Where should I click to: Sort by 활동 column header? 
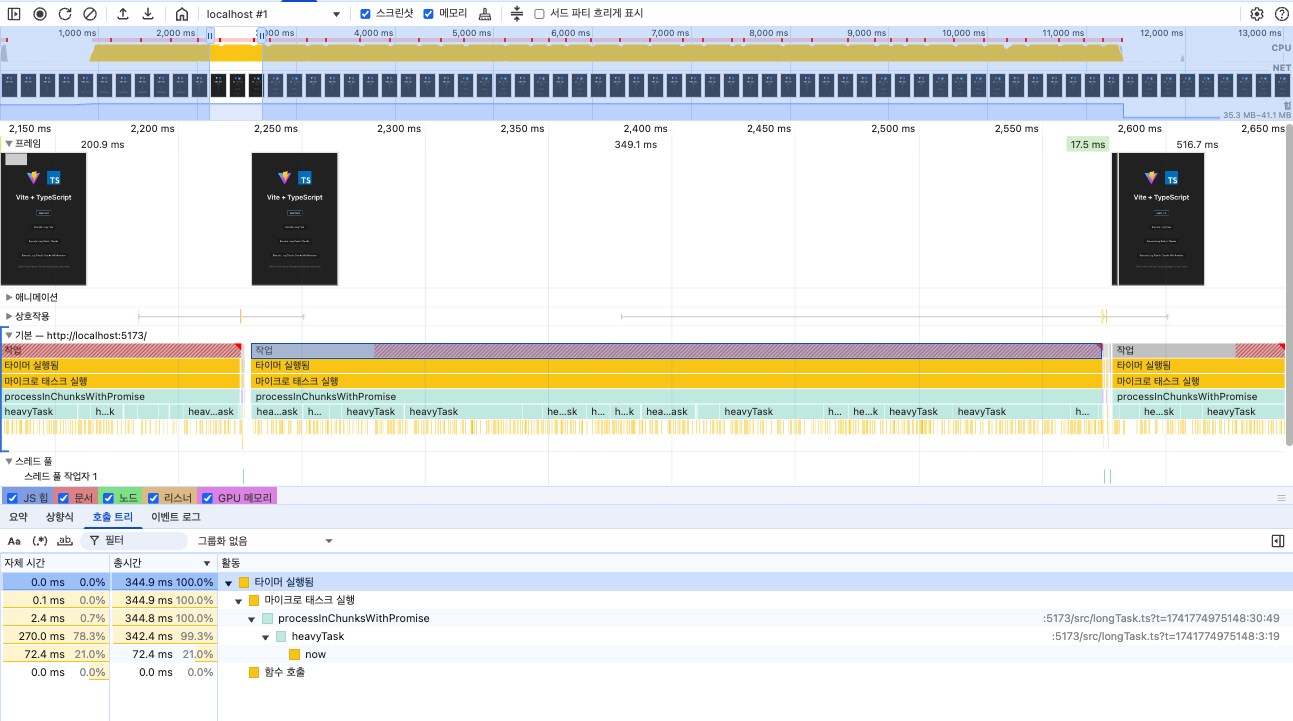pyautogui.click(x=755, y=563)
